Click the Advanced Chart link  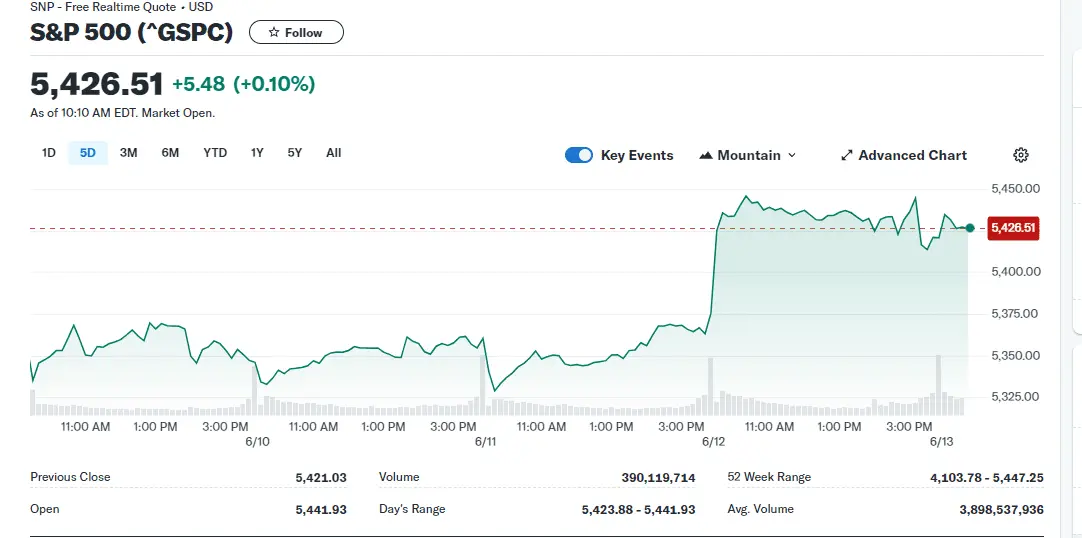(912, 156)
